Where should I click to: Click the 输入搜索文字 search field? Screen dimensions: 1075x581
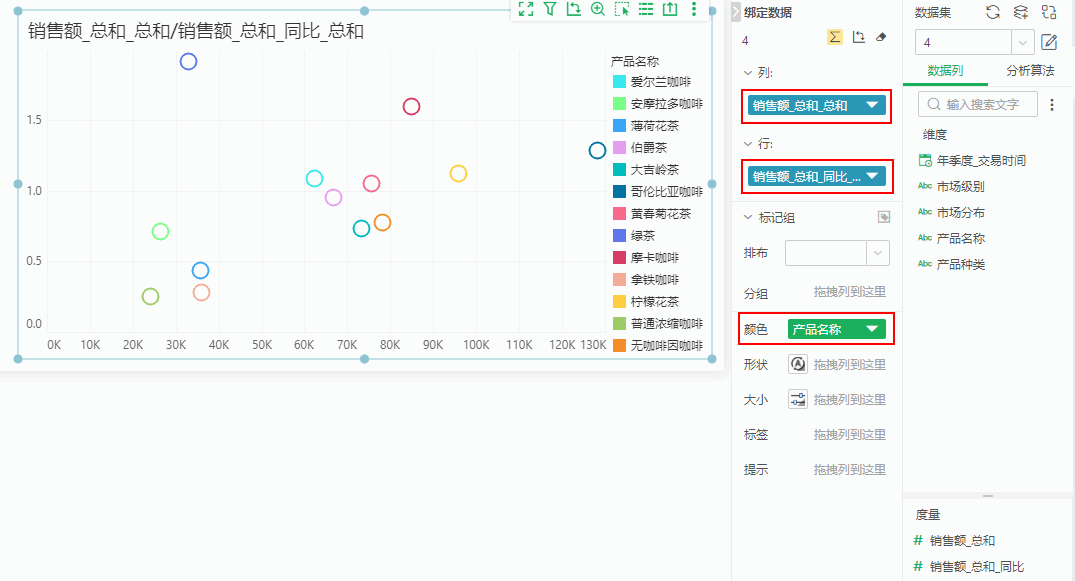[982, 104]
